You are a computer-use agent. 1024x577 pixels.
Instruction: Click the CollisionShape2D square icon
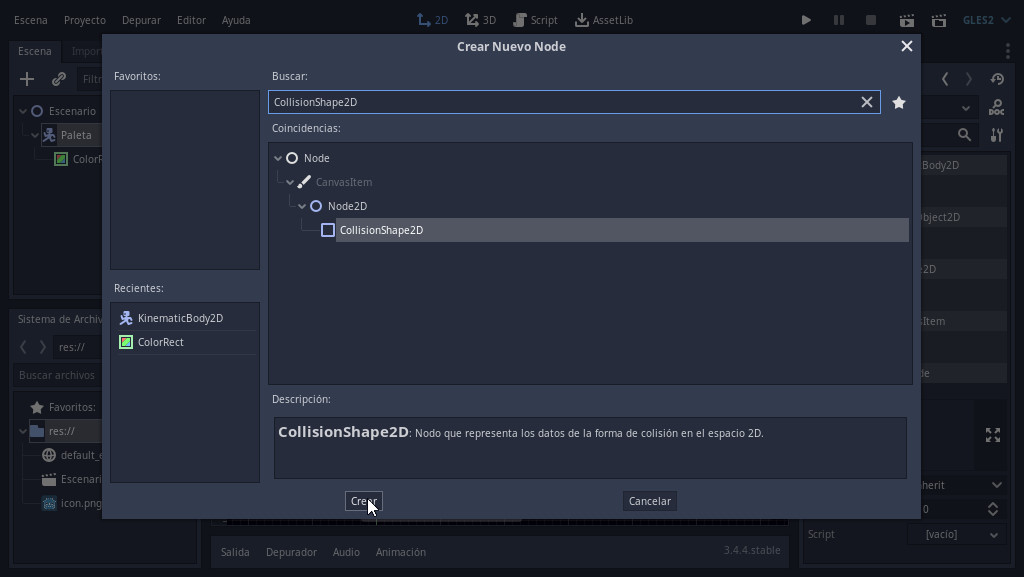tap(328, 230)
